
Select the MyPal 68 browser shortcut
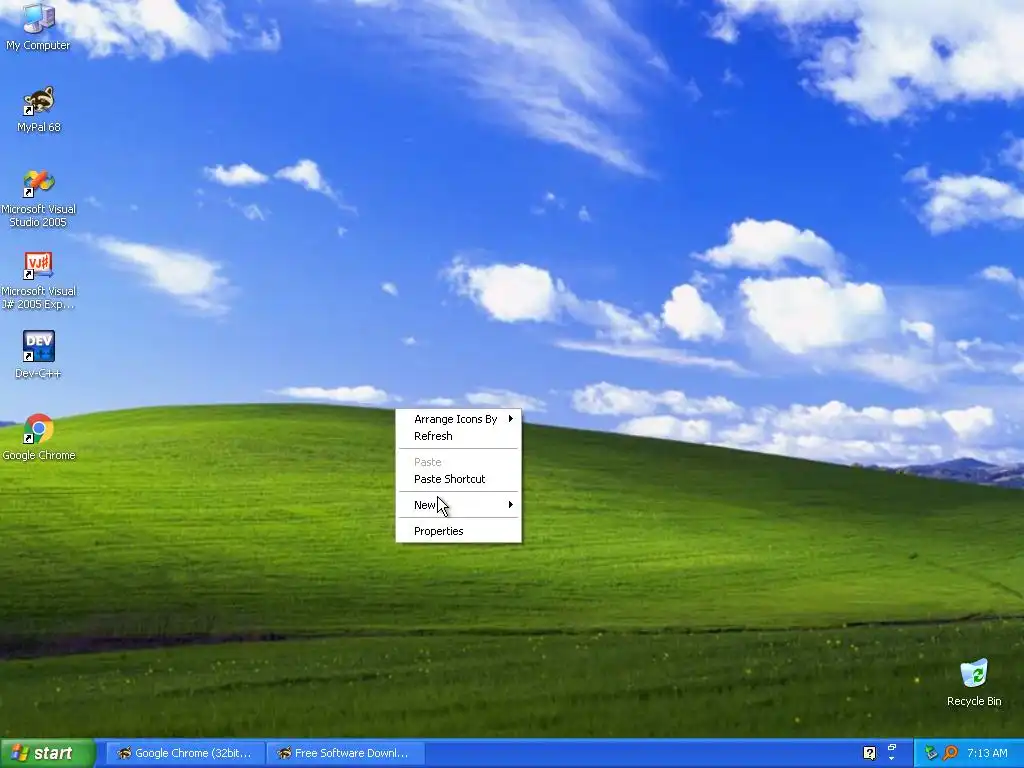(x=39, y=109)
